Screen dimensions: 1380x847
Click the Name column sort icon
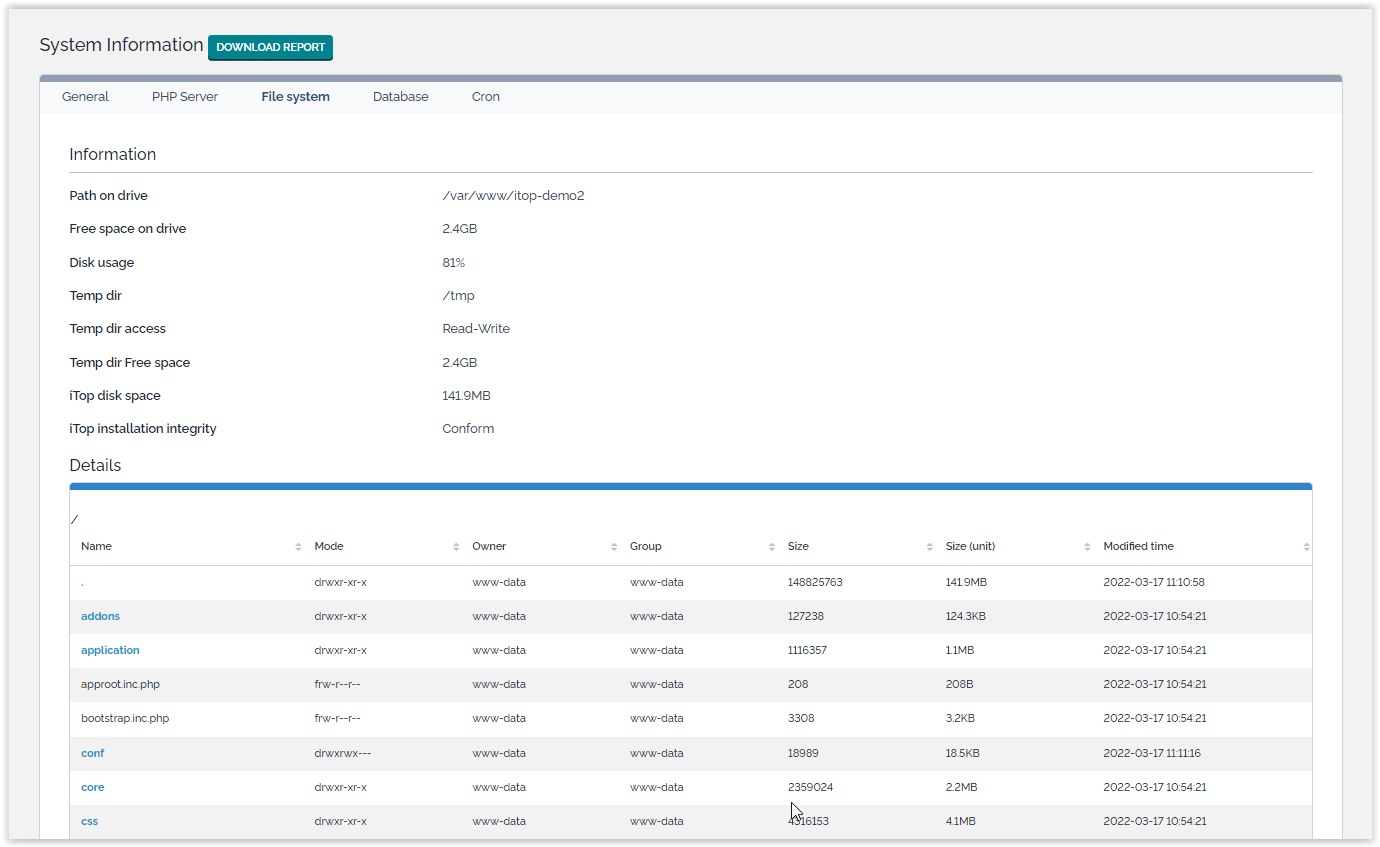tap(298, 547)
